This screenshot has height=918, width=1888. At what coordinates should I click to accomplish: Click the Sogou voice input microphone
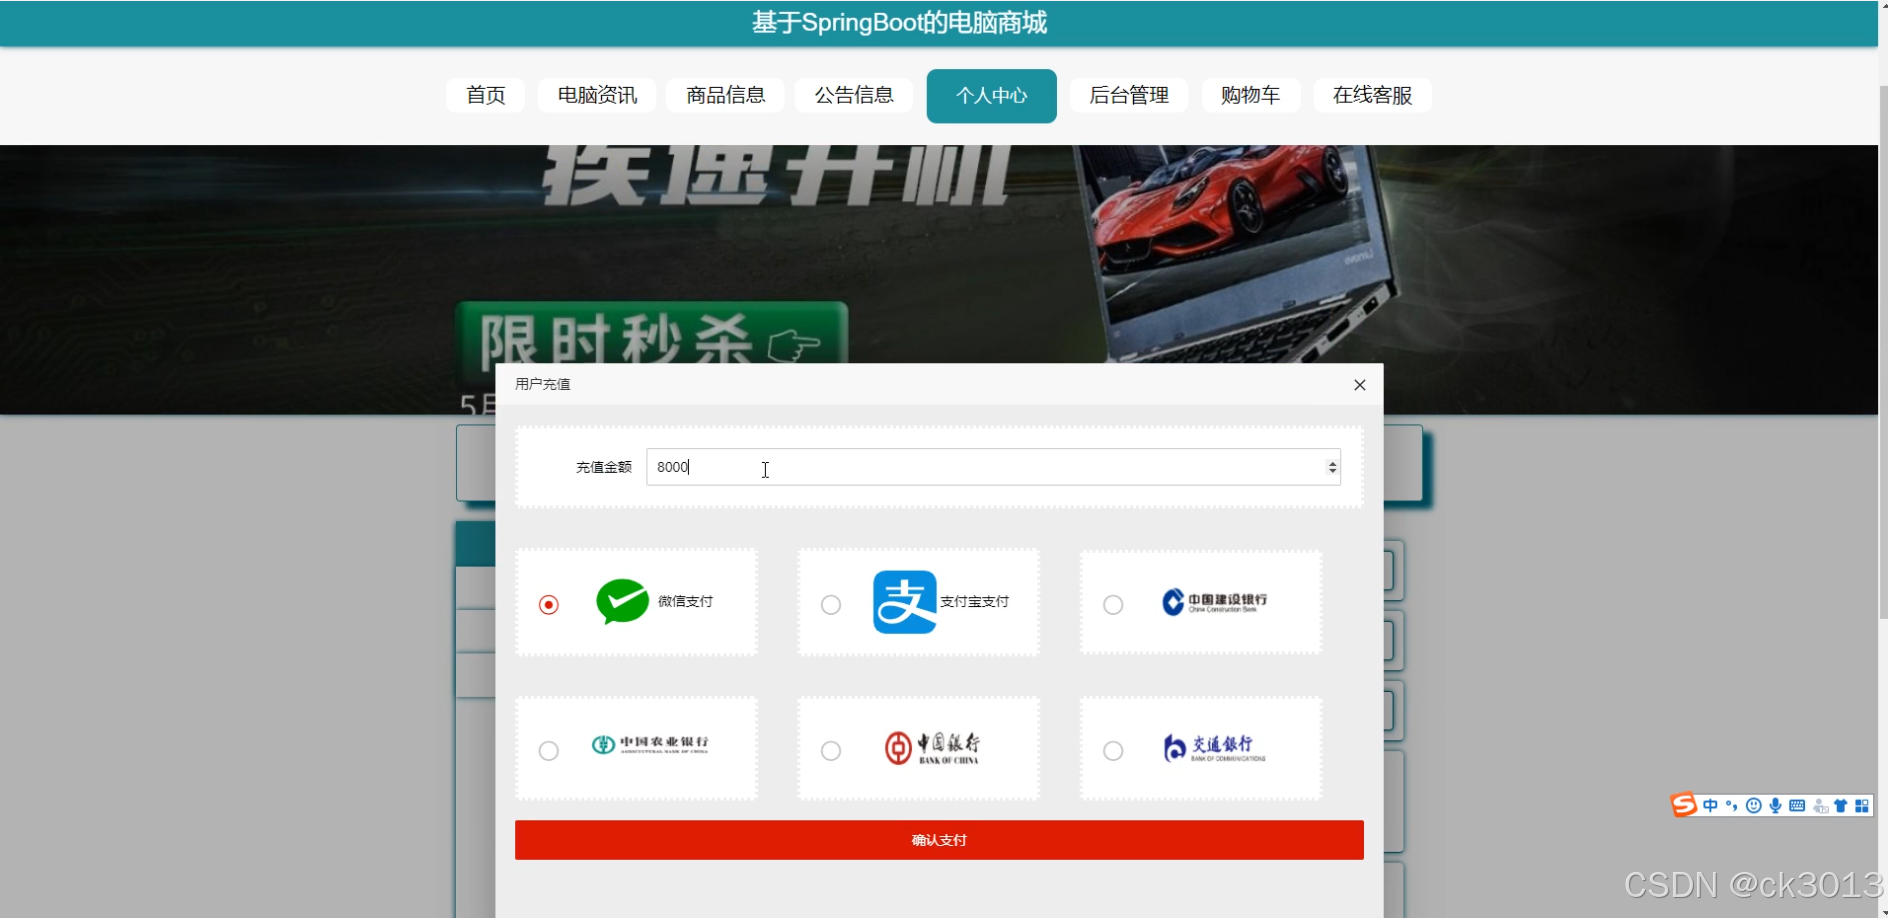pos(1775,805)
